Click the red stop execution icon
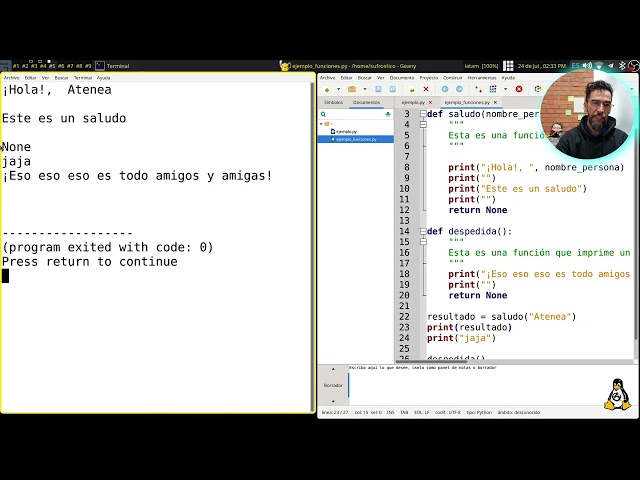This screenshot has width=640, height=480. click(x=519, y=89)
